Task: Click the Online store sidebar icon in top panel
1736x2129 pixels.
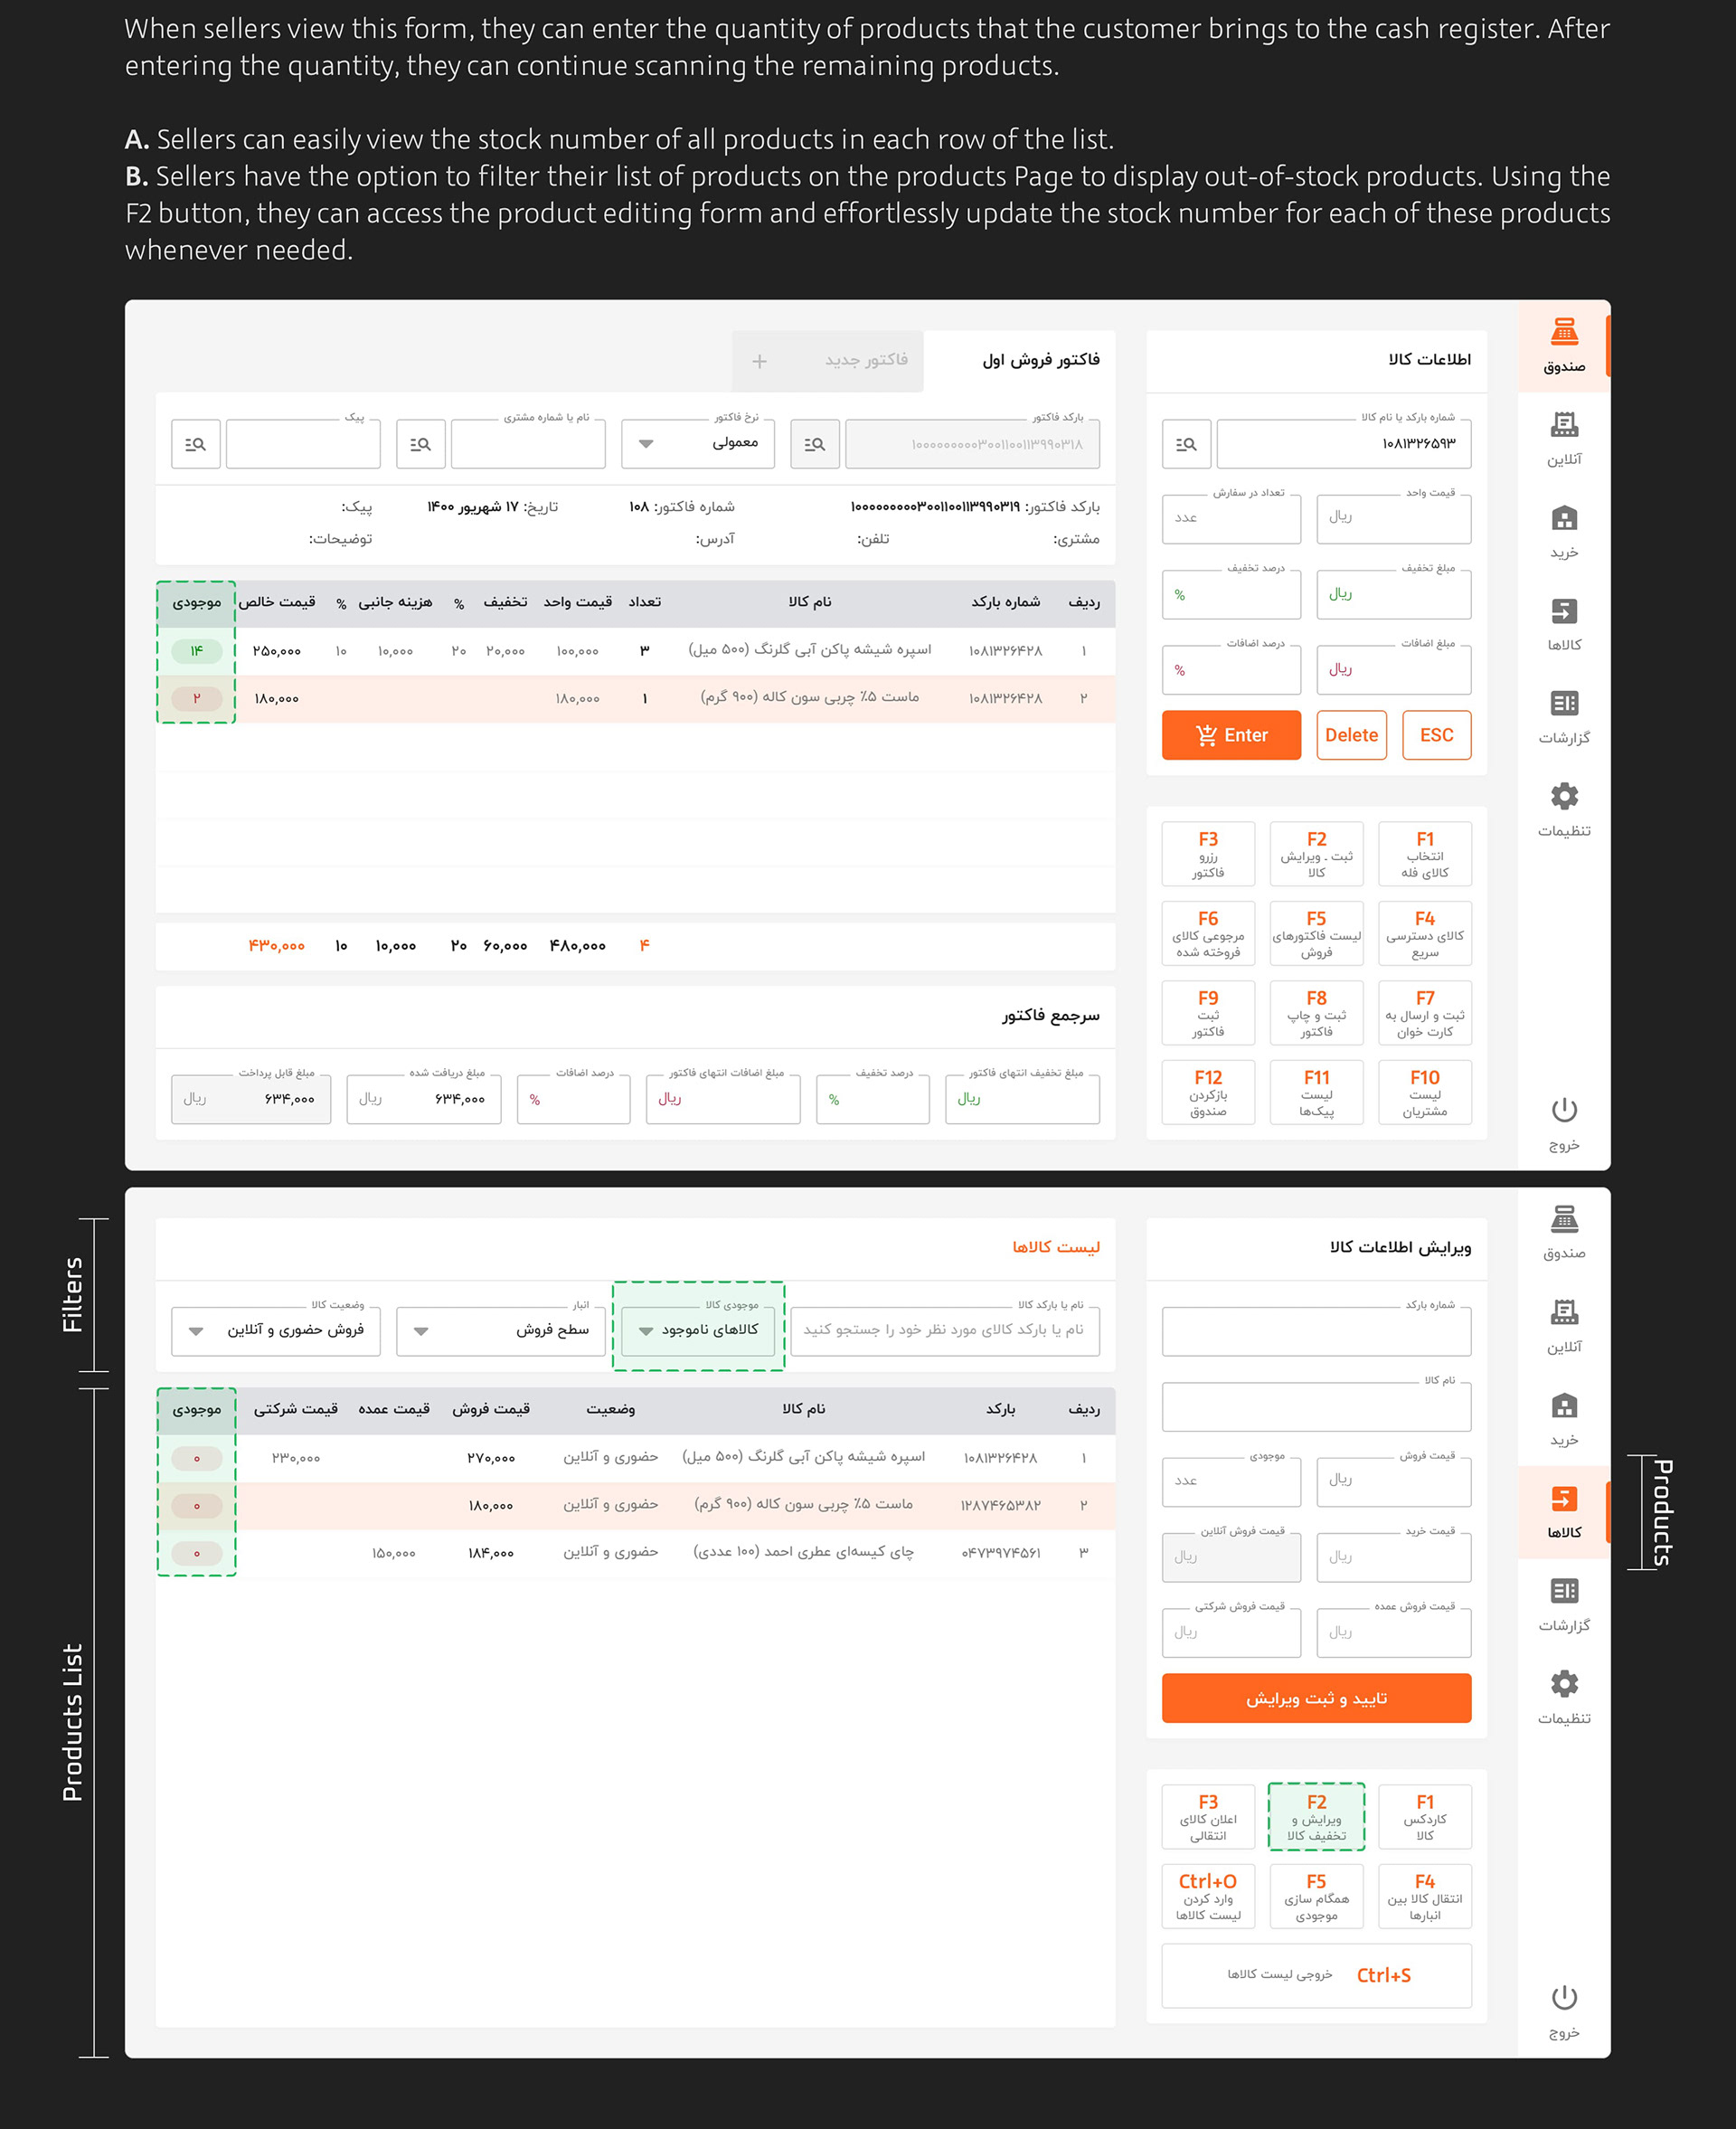Action: (1563, 426)
